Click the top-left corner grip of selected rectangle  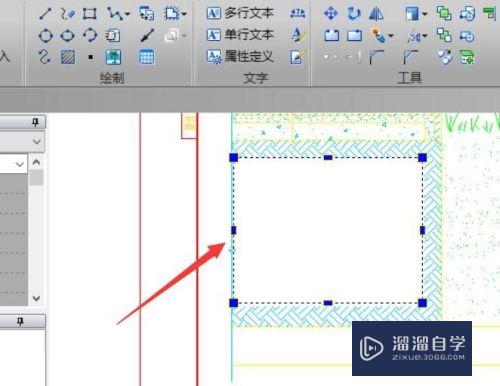(x=234, y=157)
